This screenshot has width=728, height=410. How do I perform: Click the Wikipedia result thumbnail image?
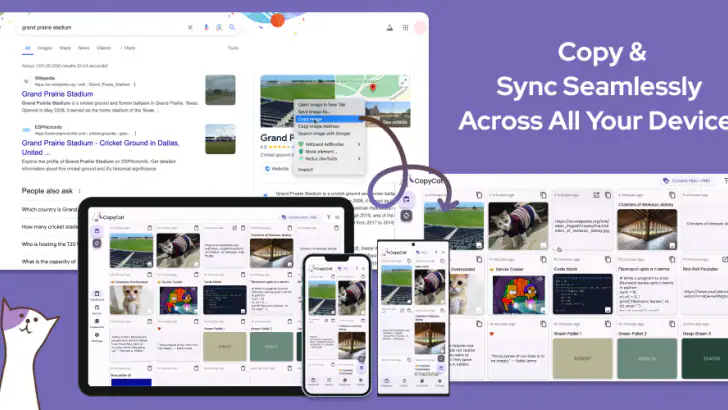point(221,90)
